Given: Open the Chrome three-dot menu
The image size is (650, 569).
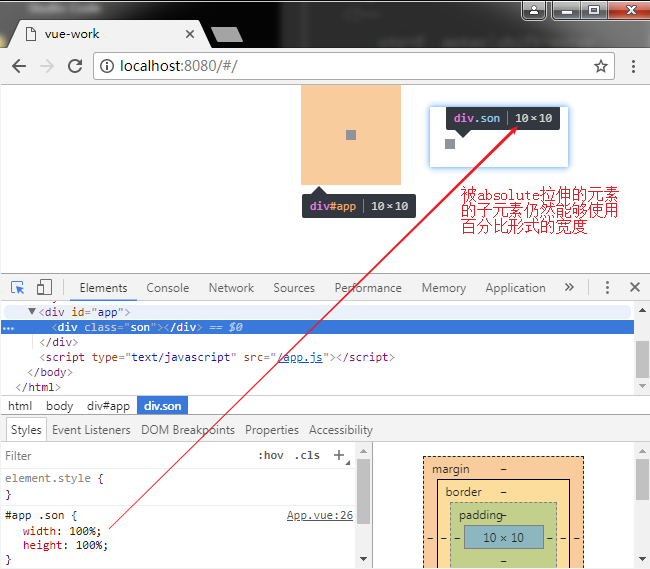Looking at the screenshot, I should tap(633, 66).
